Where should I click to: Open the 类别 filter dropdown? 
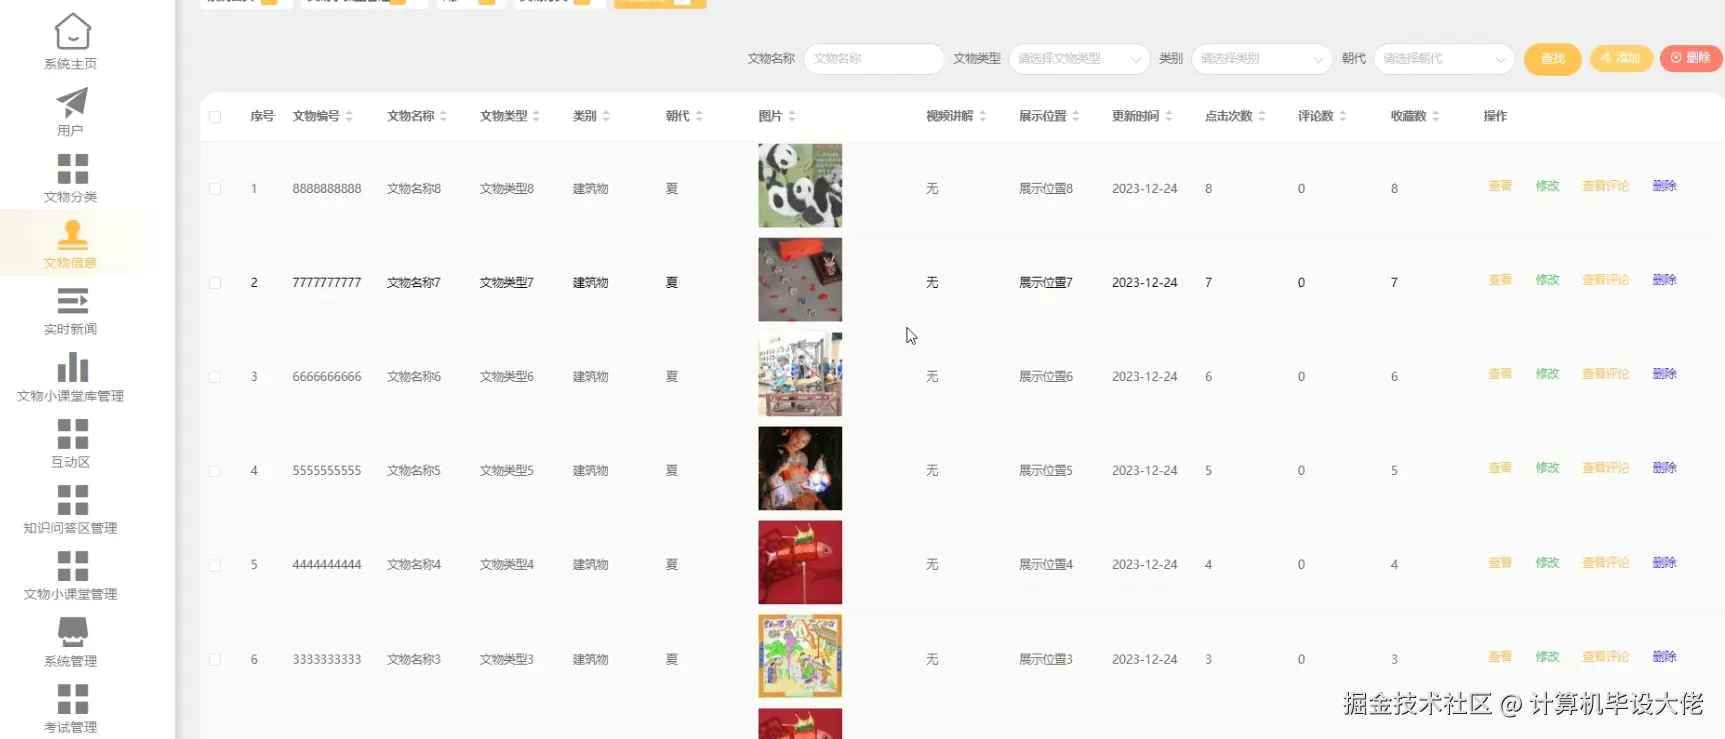pos(1262,59)
